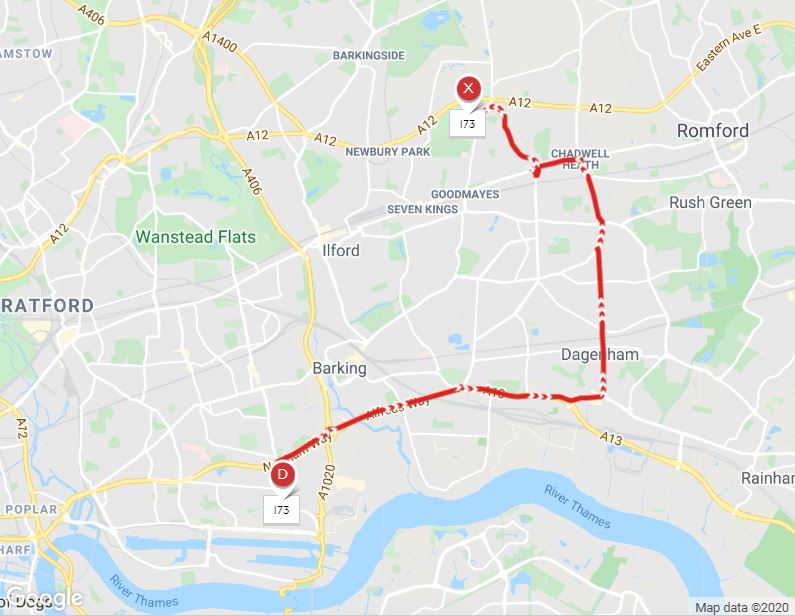Click the A13 road label near Rainham
795x616 pixels.
611,438
